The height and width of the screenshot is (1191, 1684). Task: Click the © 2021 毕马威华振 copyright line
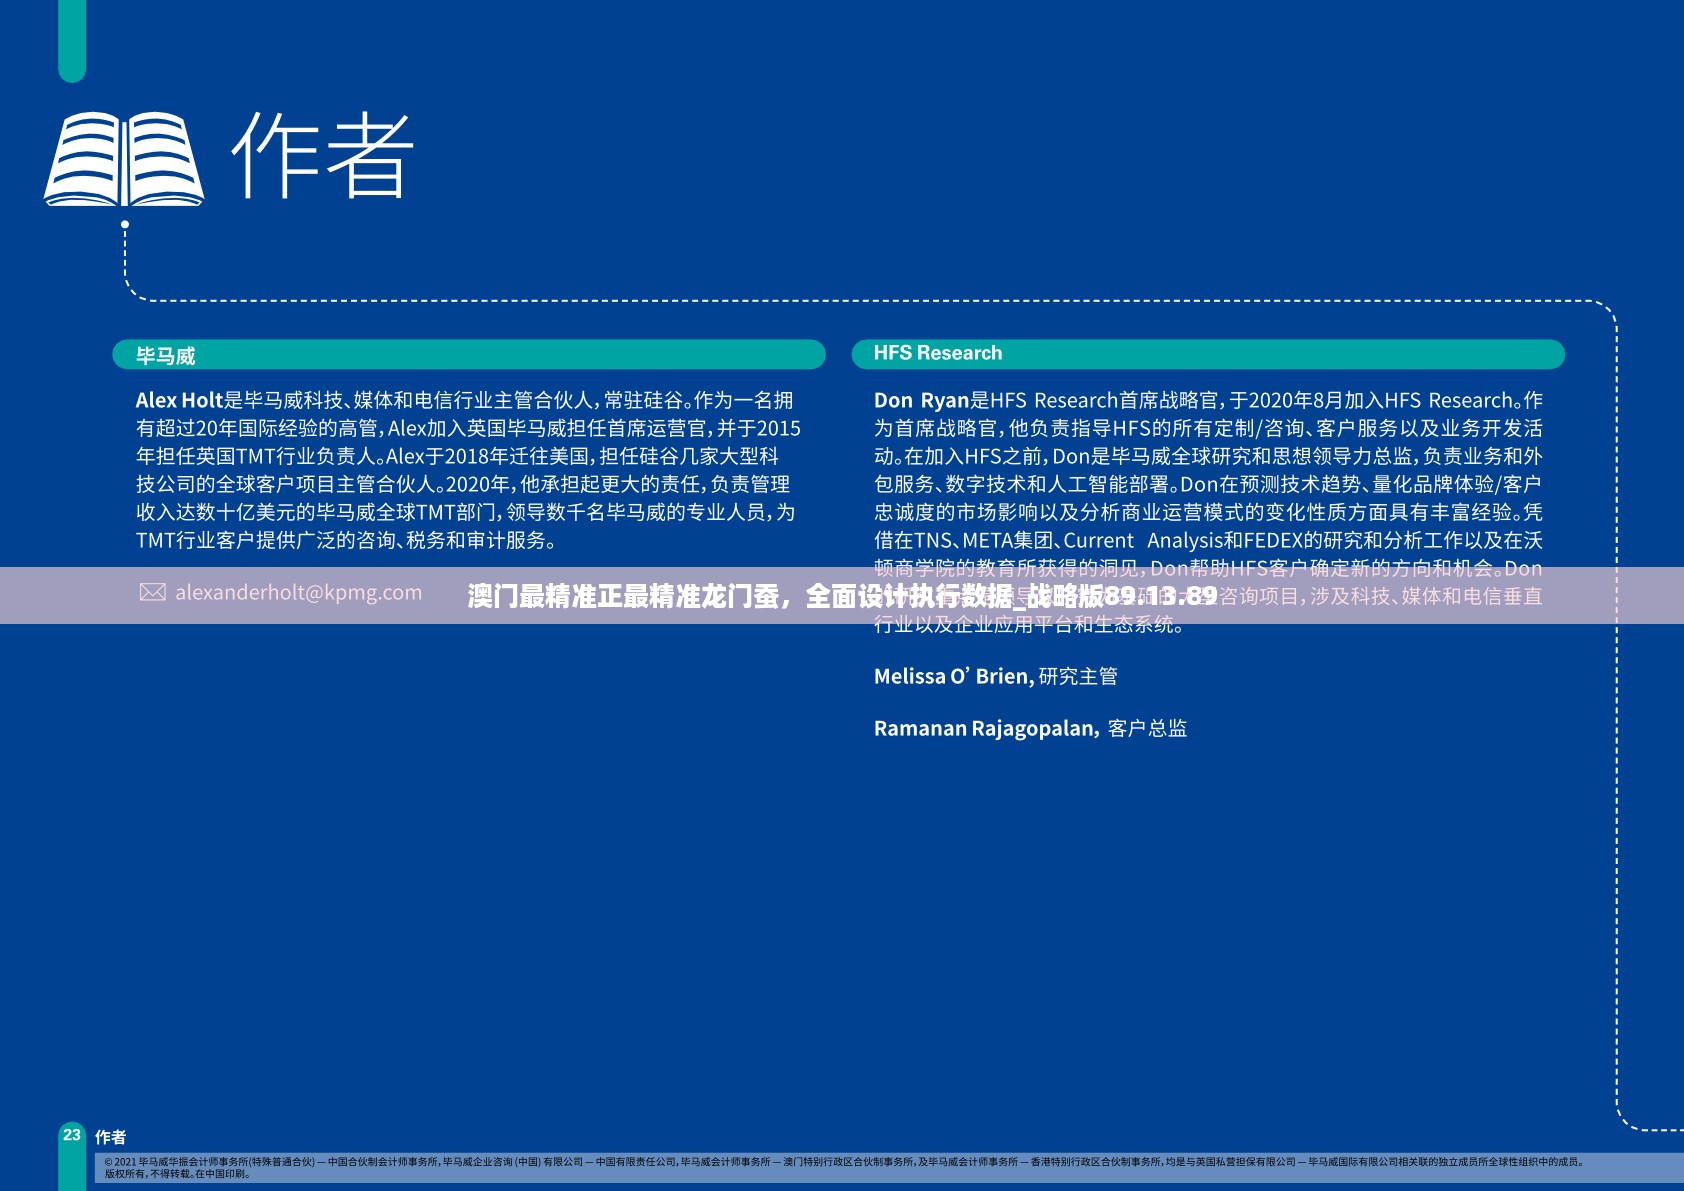pos(844,1162)
